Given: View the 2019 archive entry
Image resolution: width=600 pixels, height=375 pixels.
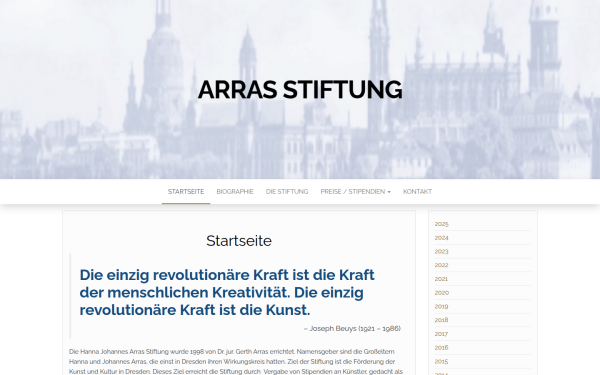Looking at the screenshot, I should point(441,307).
